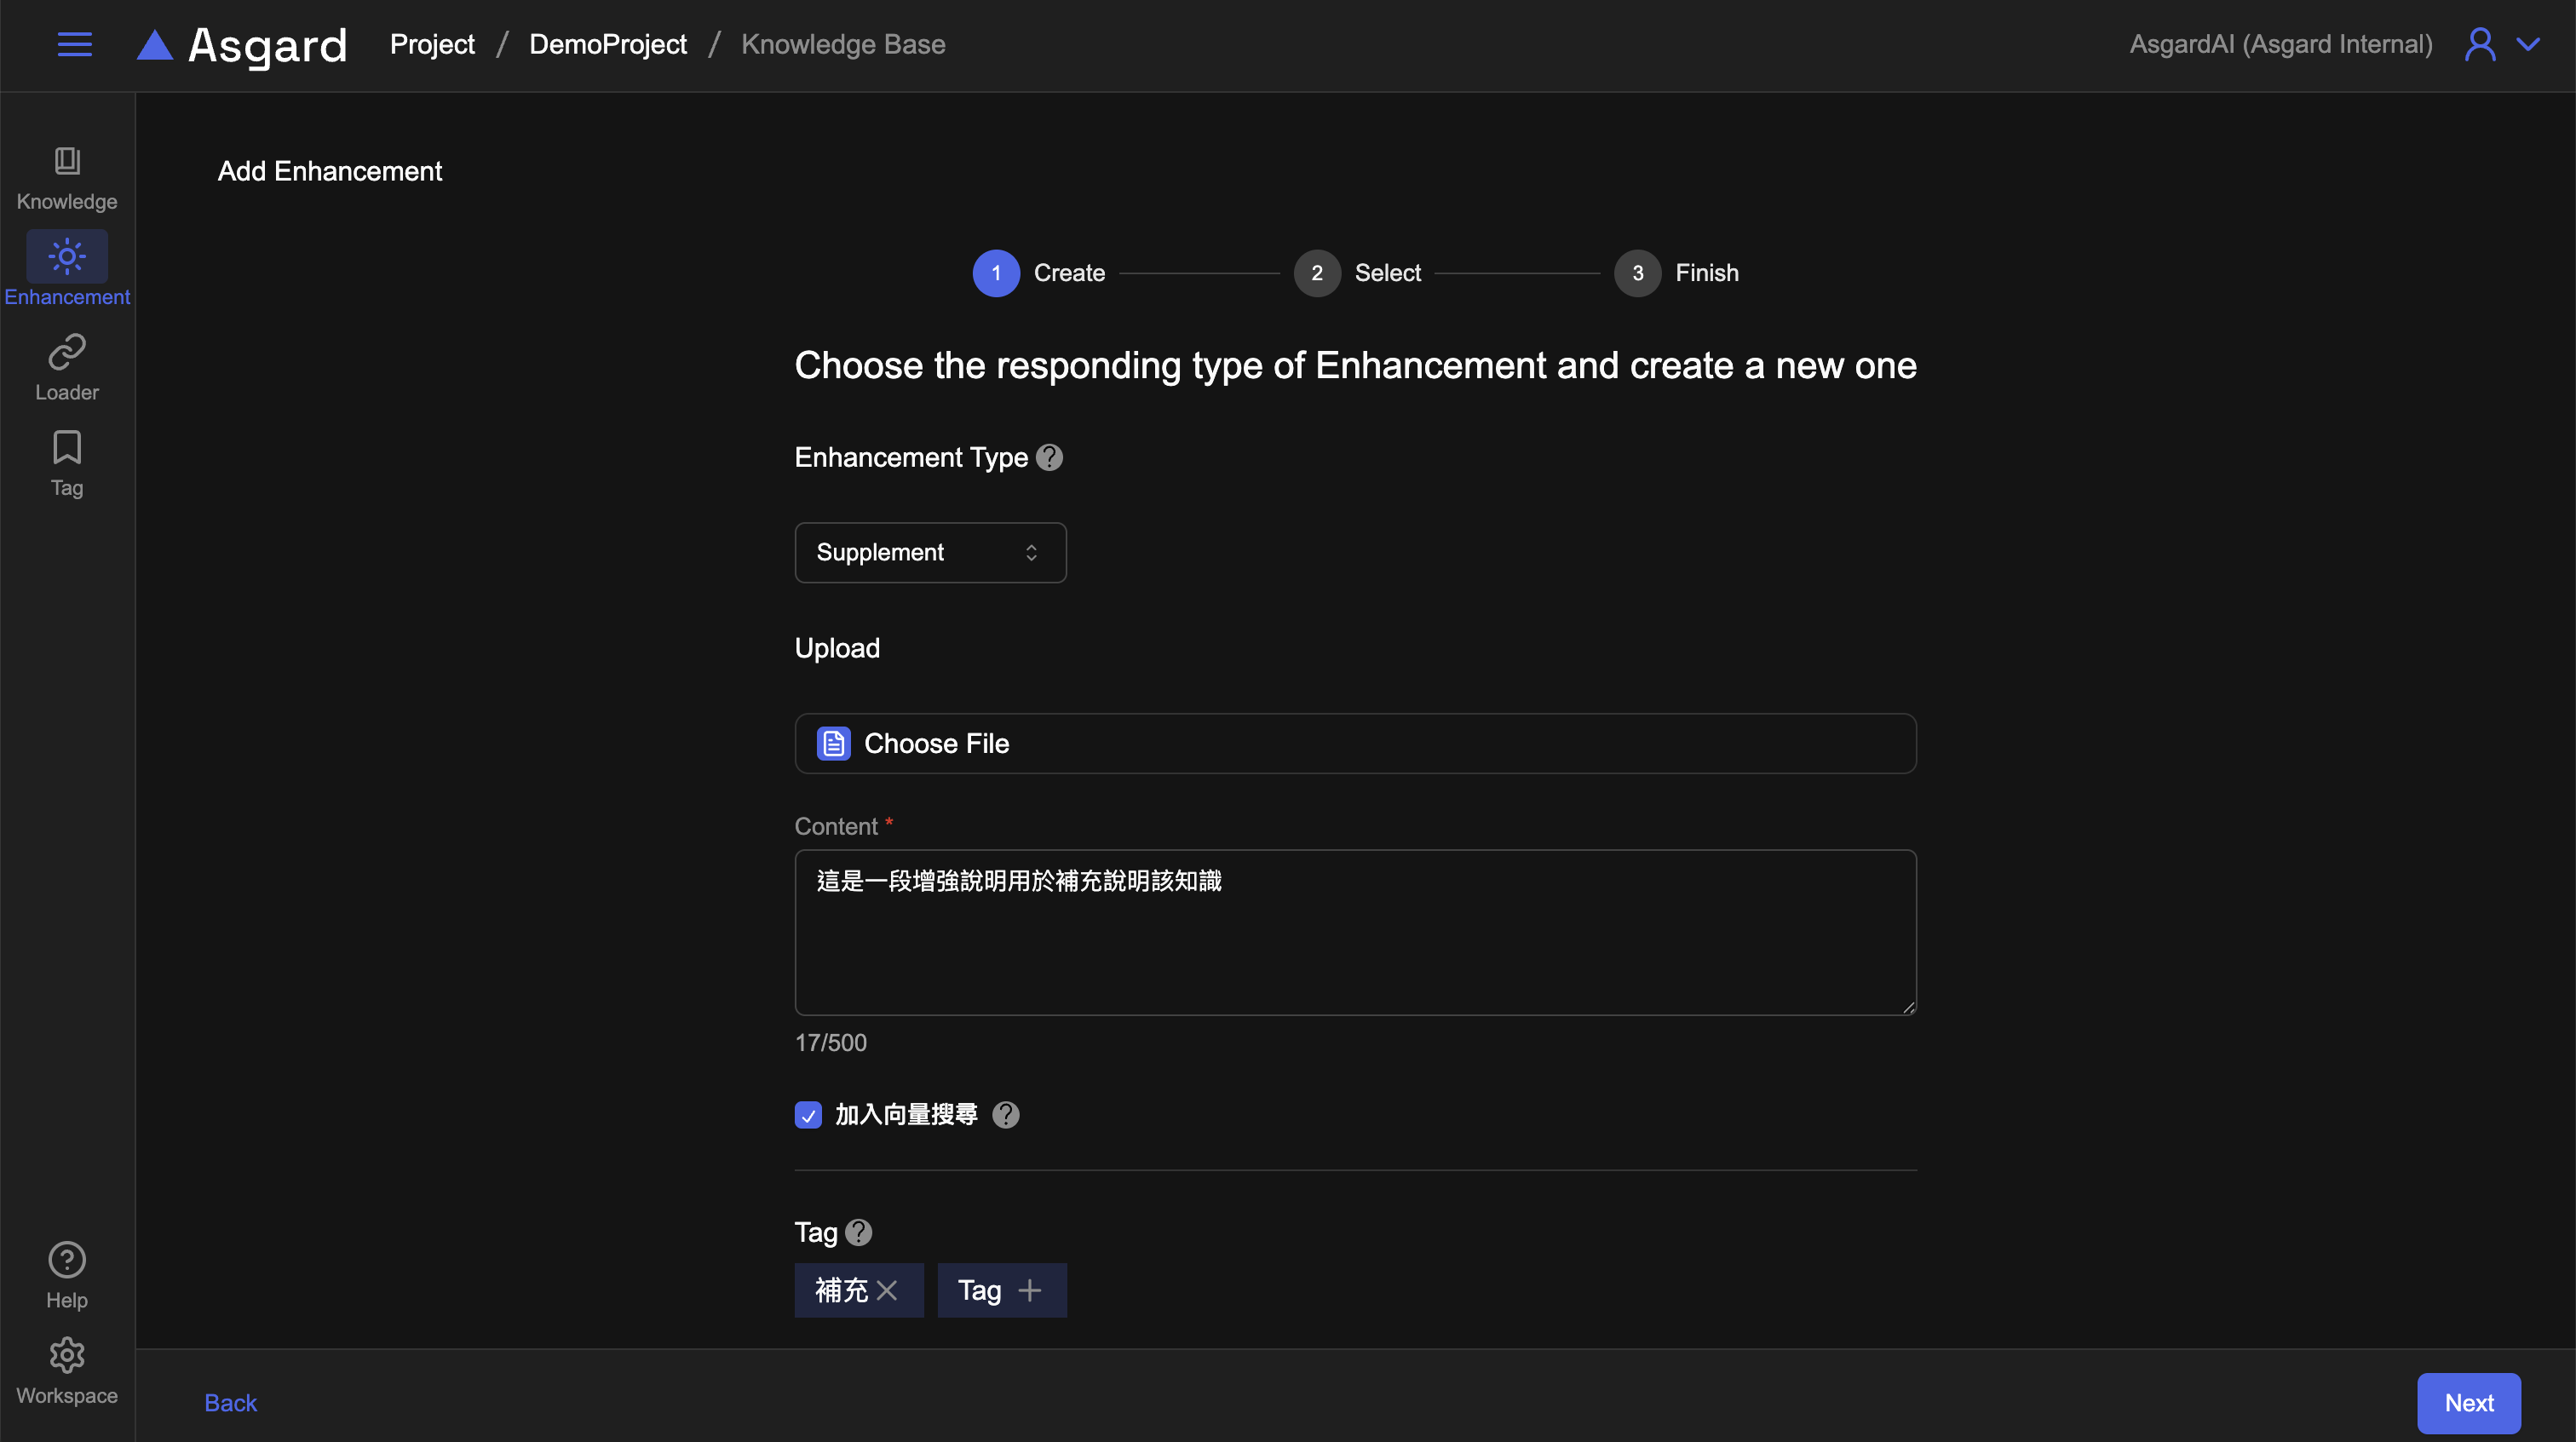
Task: Uncheck the 加入向量搜尋 checkbox
Action: 808,1114
